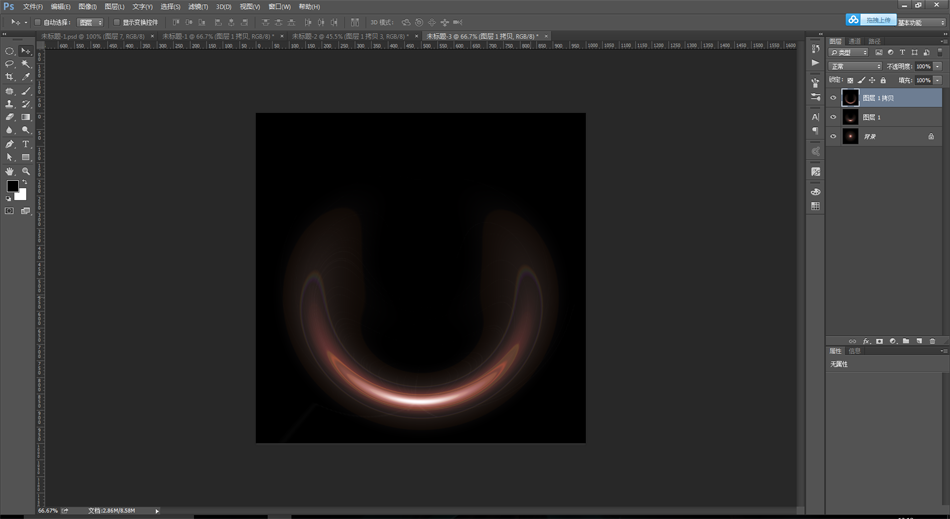Select the Crop tool
950x519 pixels.
(x=10, y=77)
